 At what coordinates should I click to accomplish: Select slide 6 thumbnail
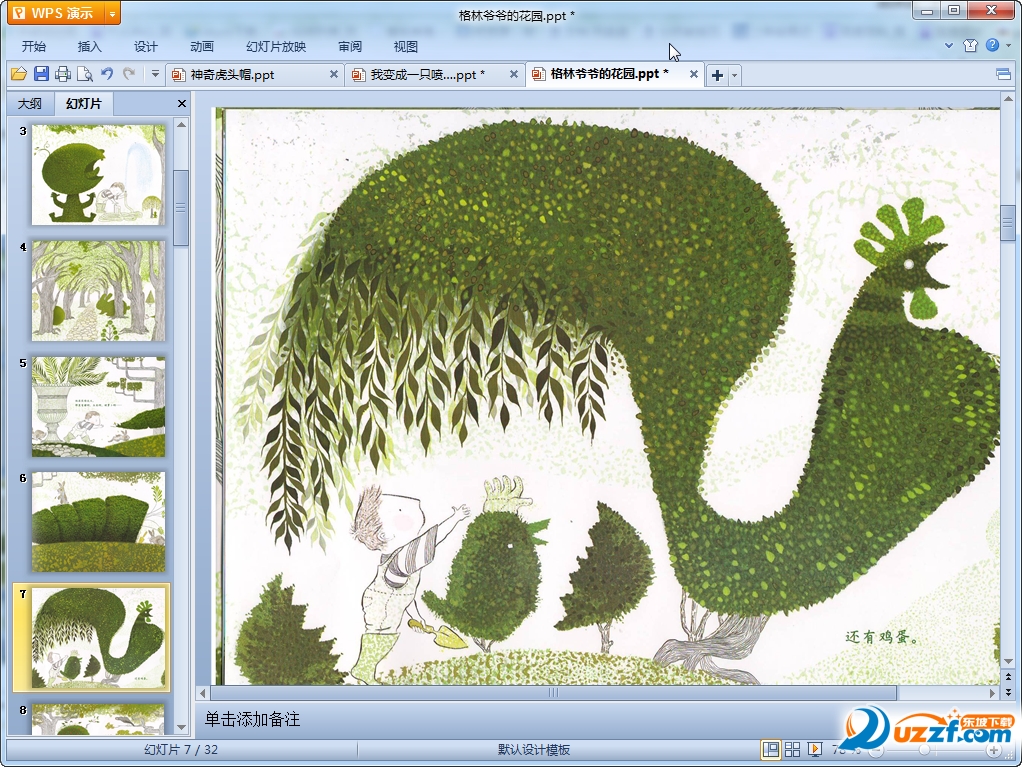pos(98,522)
